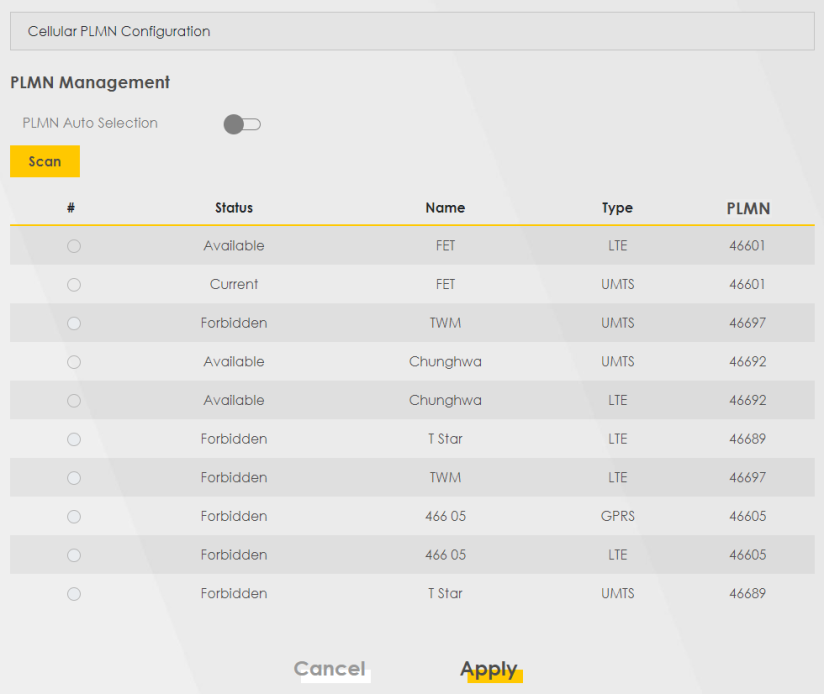Select the Chunghwa UMTS radio button
Screen dimensions: 824x694
click(74, 362)
